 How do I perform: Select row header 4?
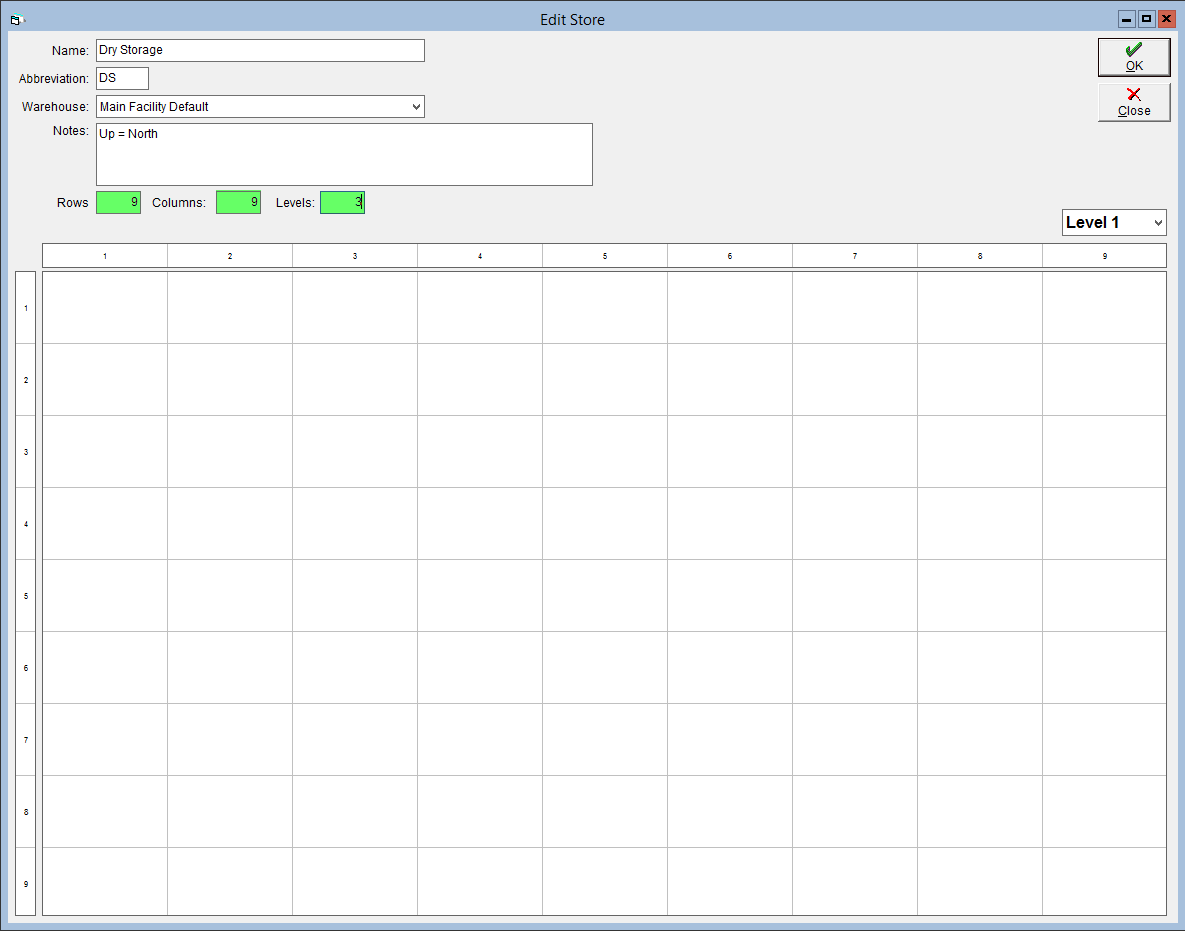click(x=26, y=524)
